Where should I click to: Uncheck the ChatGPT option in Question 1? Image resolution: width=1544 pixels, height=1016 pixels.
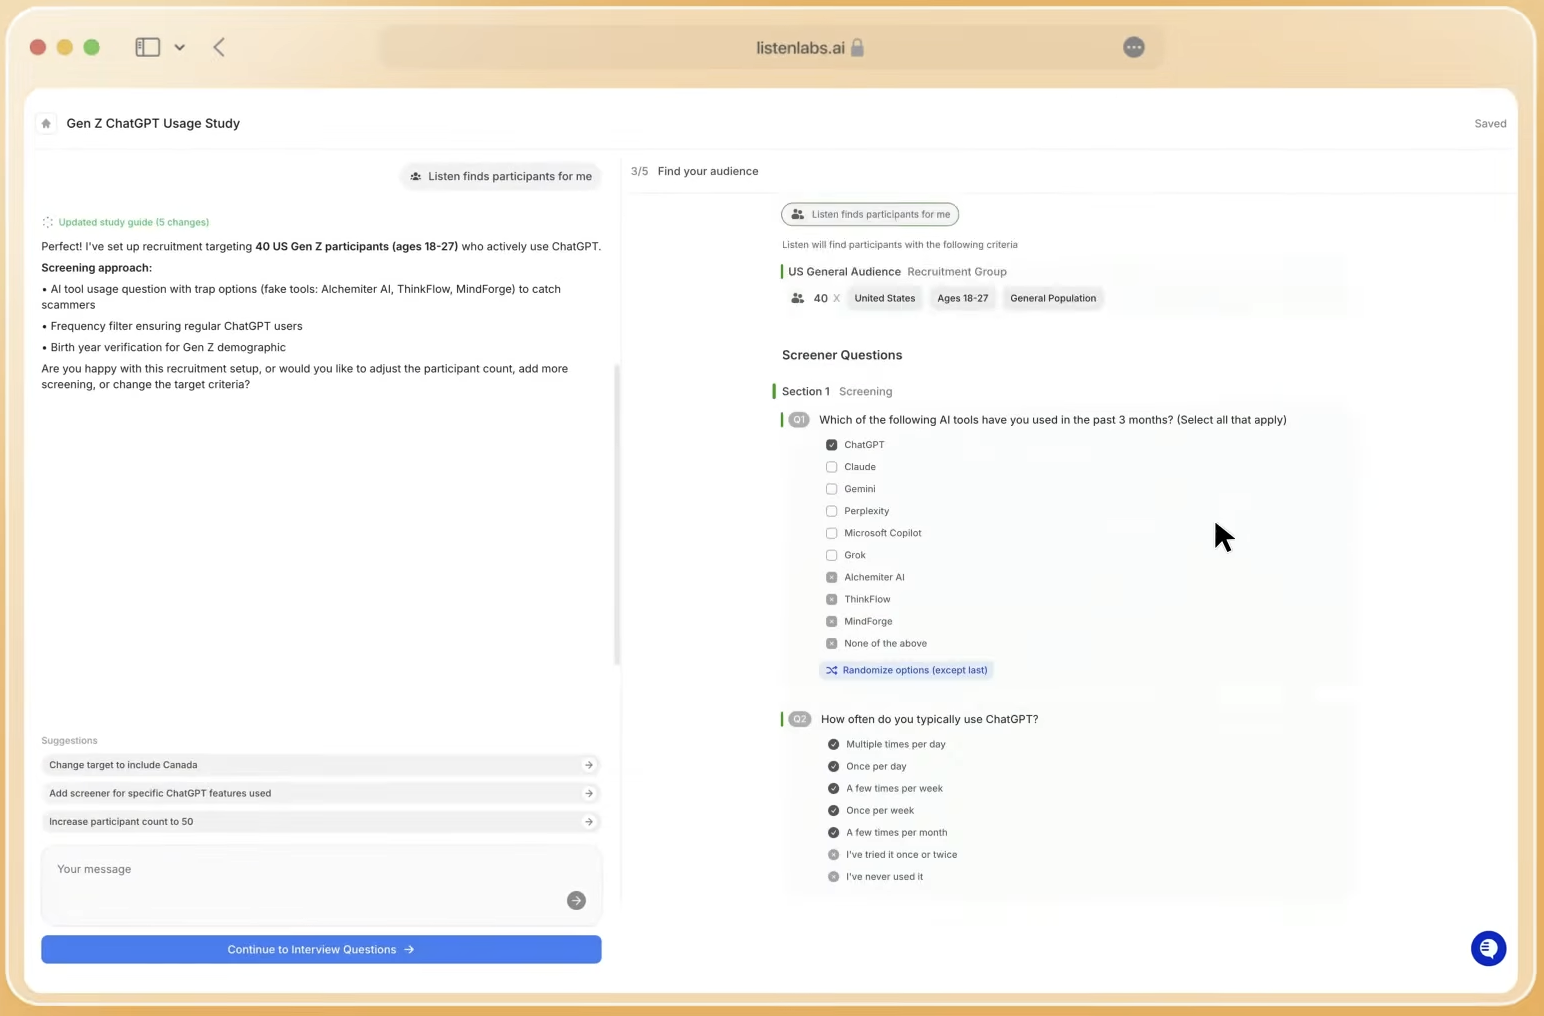[831, 444]
